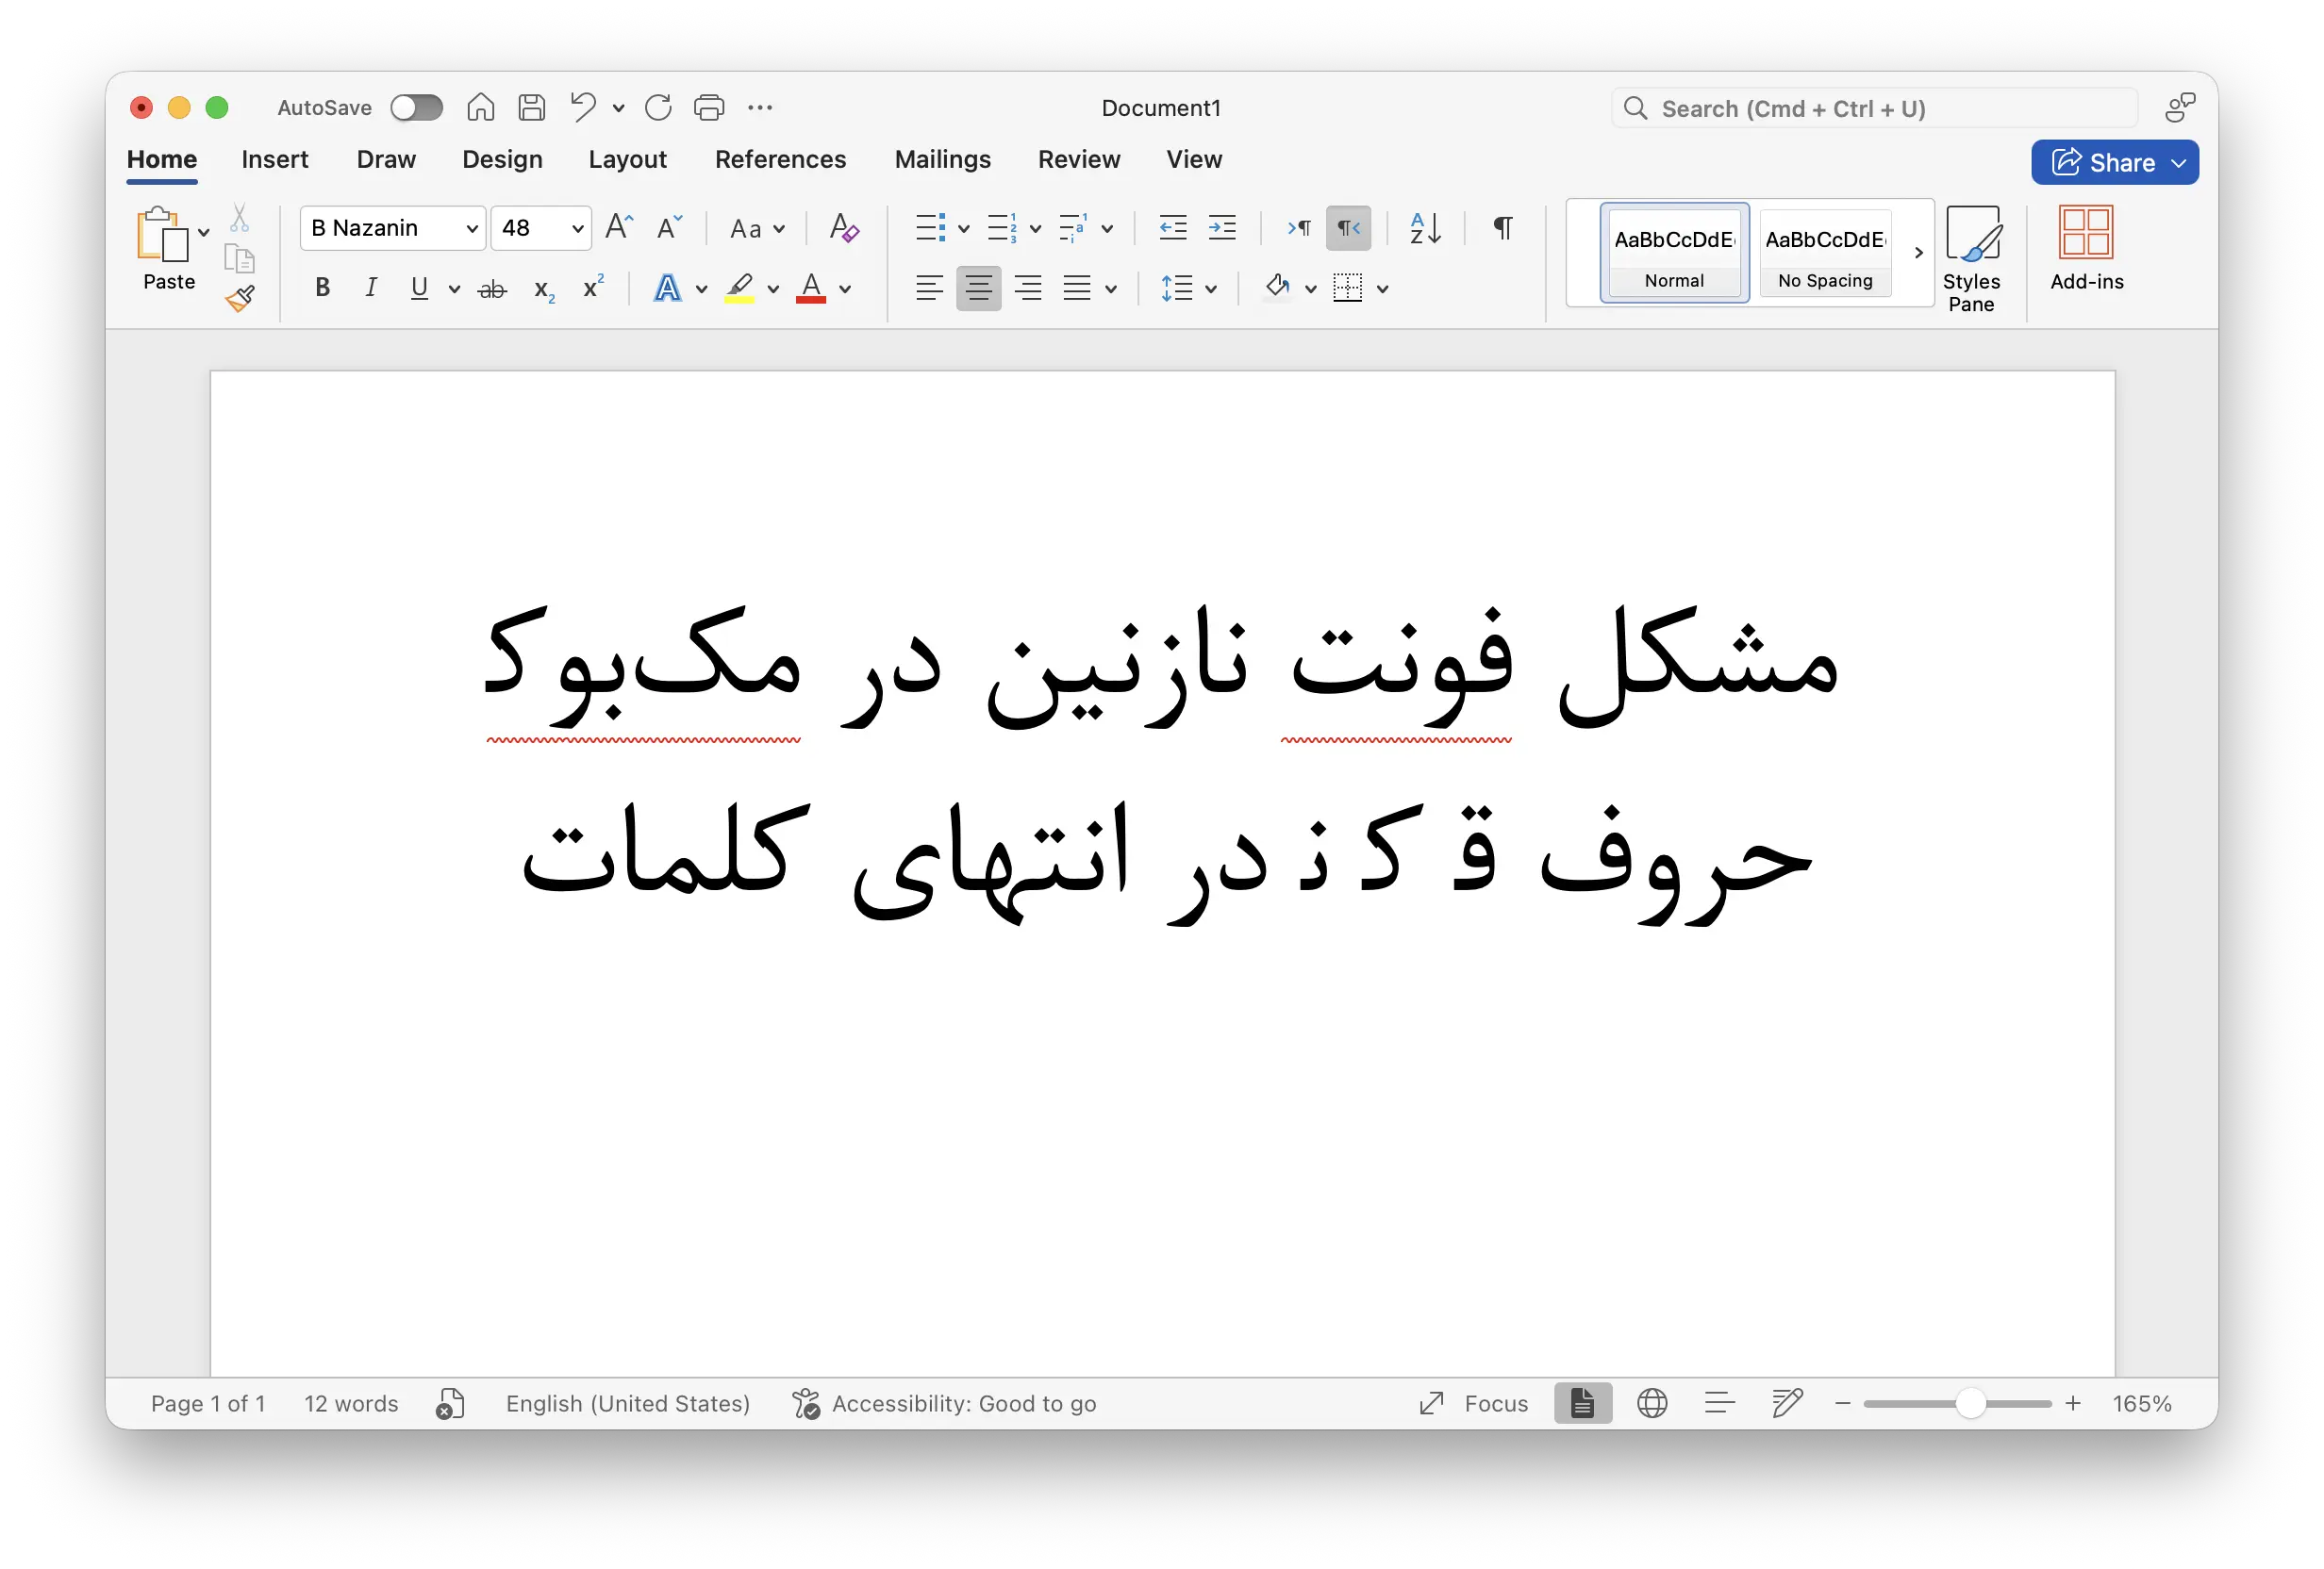Clear all formatting

pyautogui.click(x=843, y=228)
